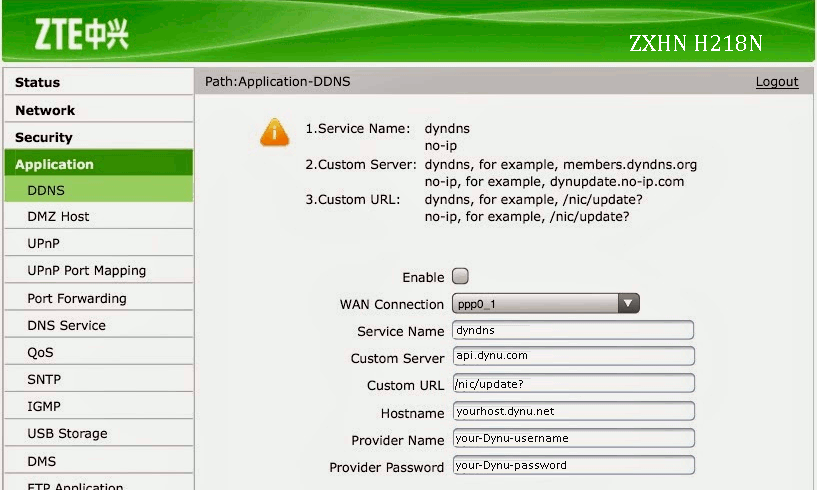Click the '2.Custom Server:' help label
This screenshot has height=490, width=817.
(361, 165)
